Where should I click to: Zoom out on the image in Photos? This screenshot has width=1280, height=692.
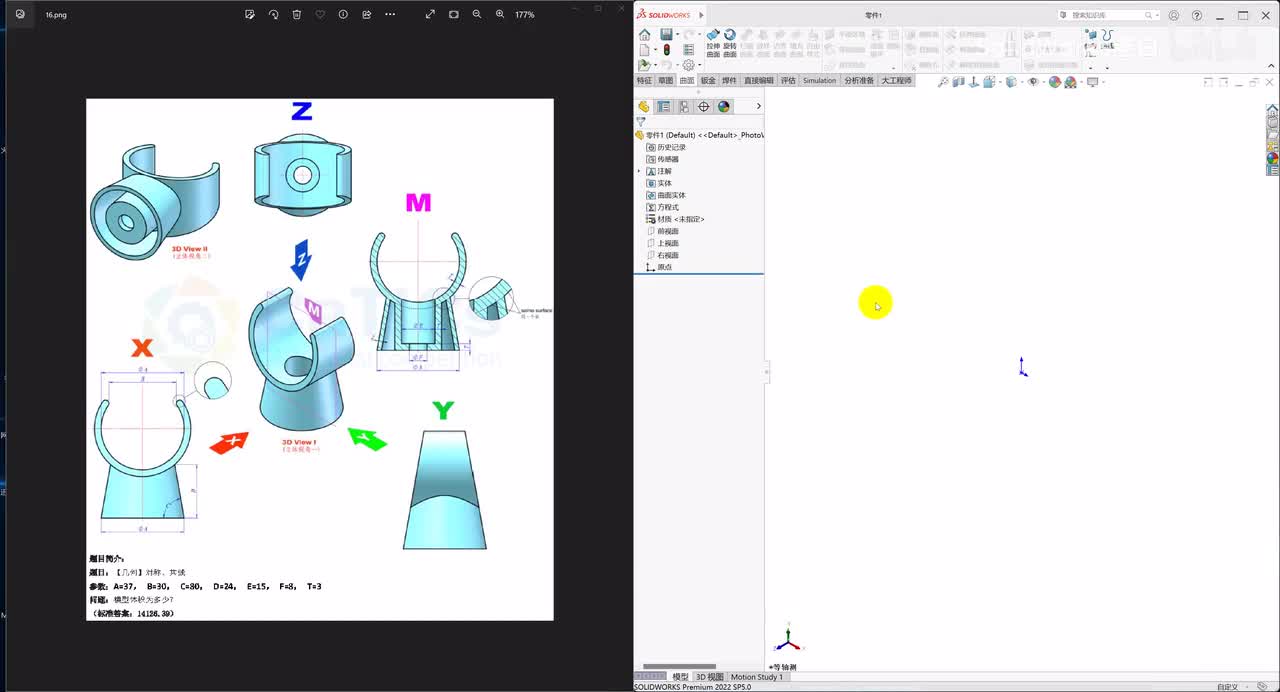coord(477,15)
